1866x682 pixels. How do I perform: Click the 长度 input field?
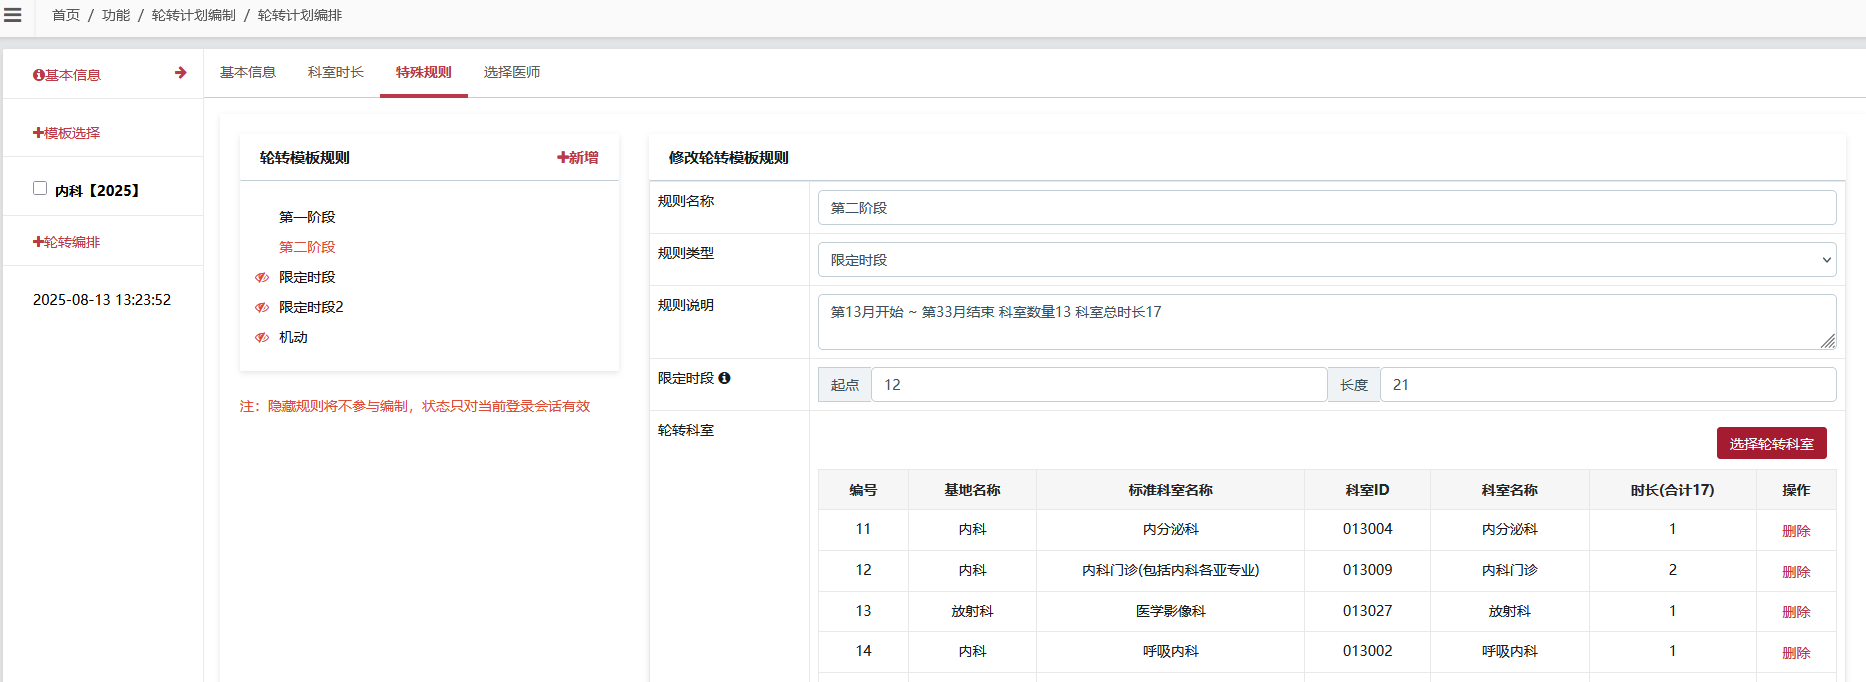click(1608, 385)
